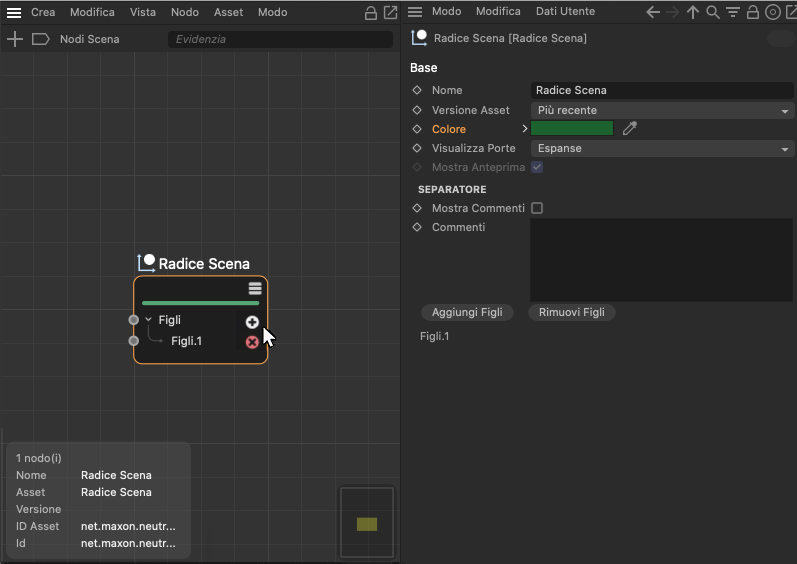Click the node editor minimap navigator
The image size is (797, 564).
click(367, 523)
